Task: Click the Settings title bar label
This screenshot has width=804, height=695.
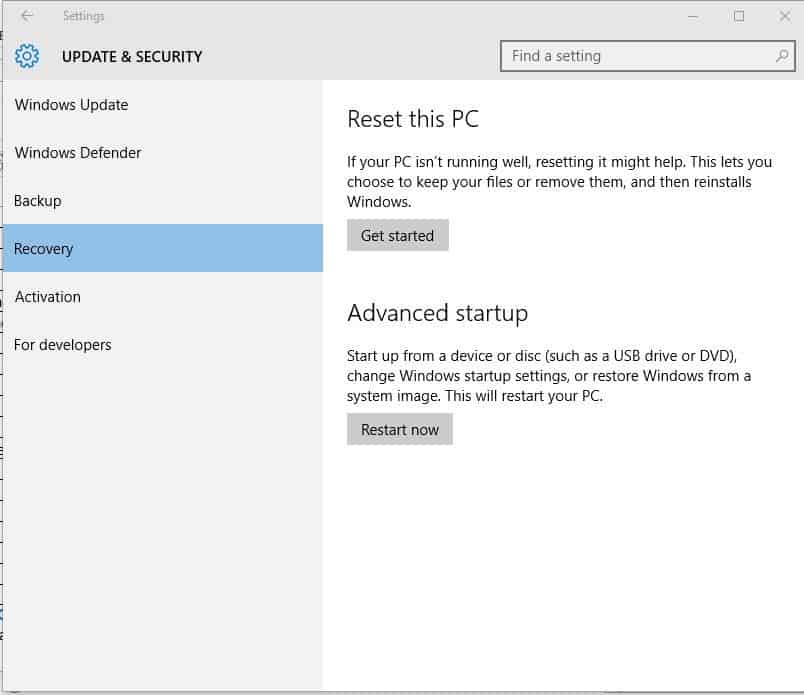Action: pos(84,16)
